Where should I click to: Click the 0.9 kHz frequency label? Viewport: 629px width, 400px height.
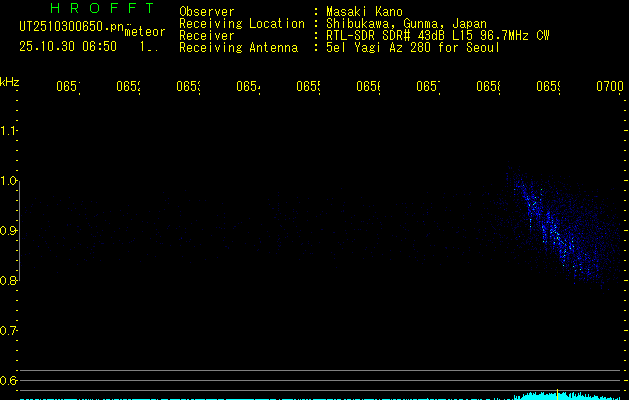click(x=8, y=231)
